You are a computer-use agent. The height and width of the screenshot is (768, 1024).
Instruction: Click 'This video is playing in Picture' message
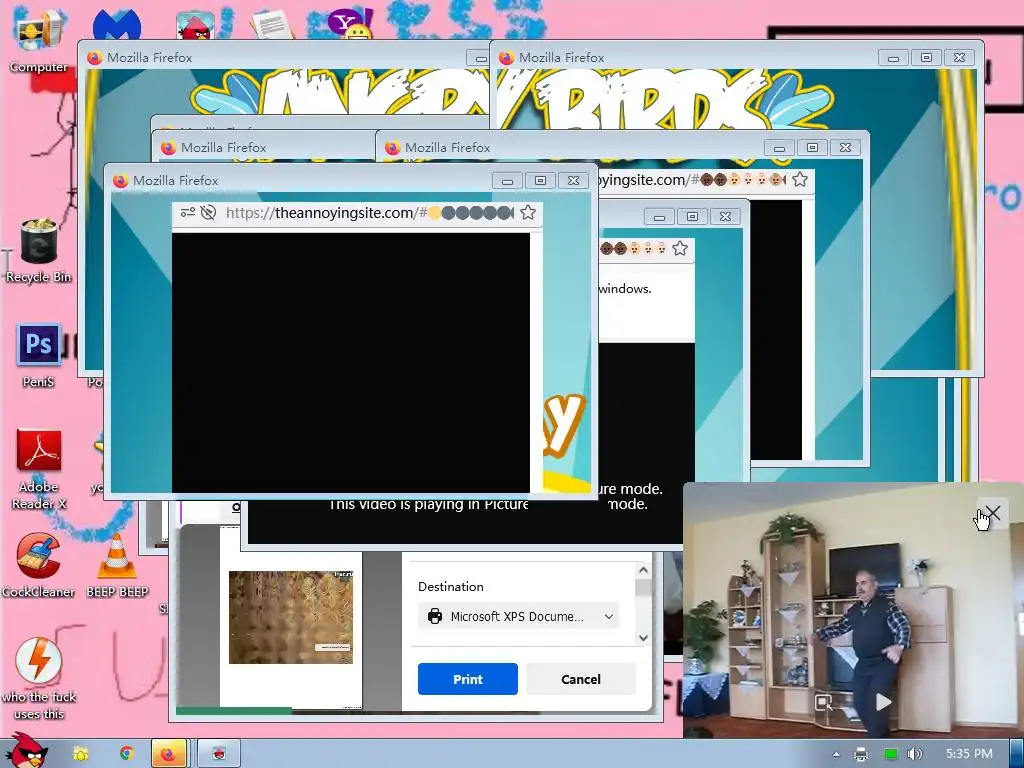[428, 504]
